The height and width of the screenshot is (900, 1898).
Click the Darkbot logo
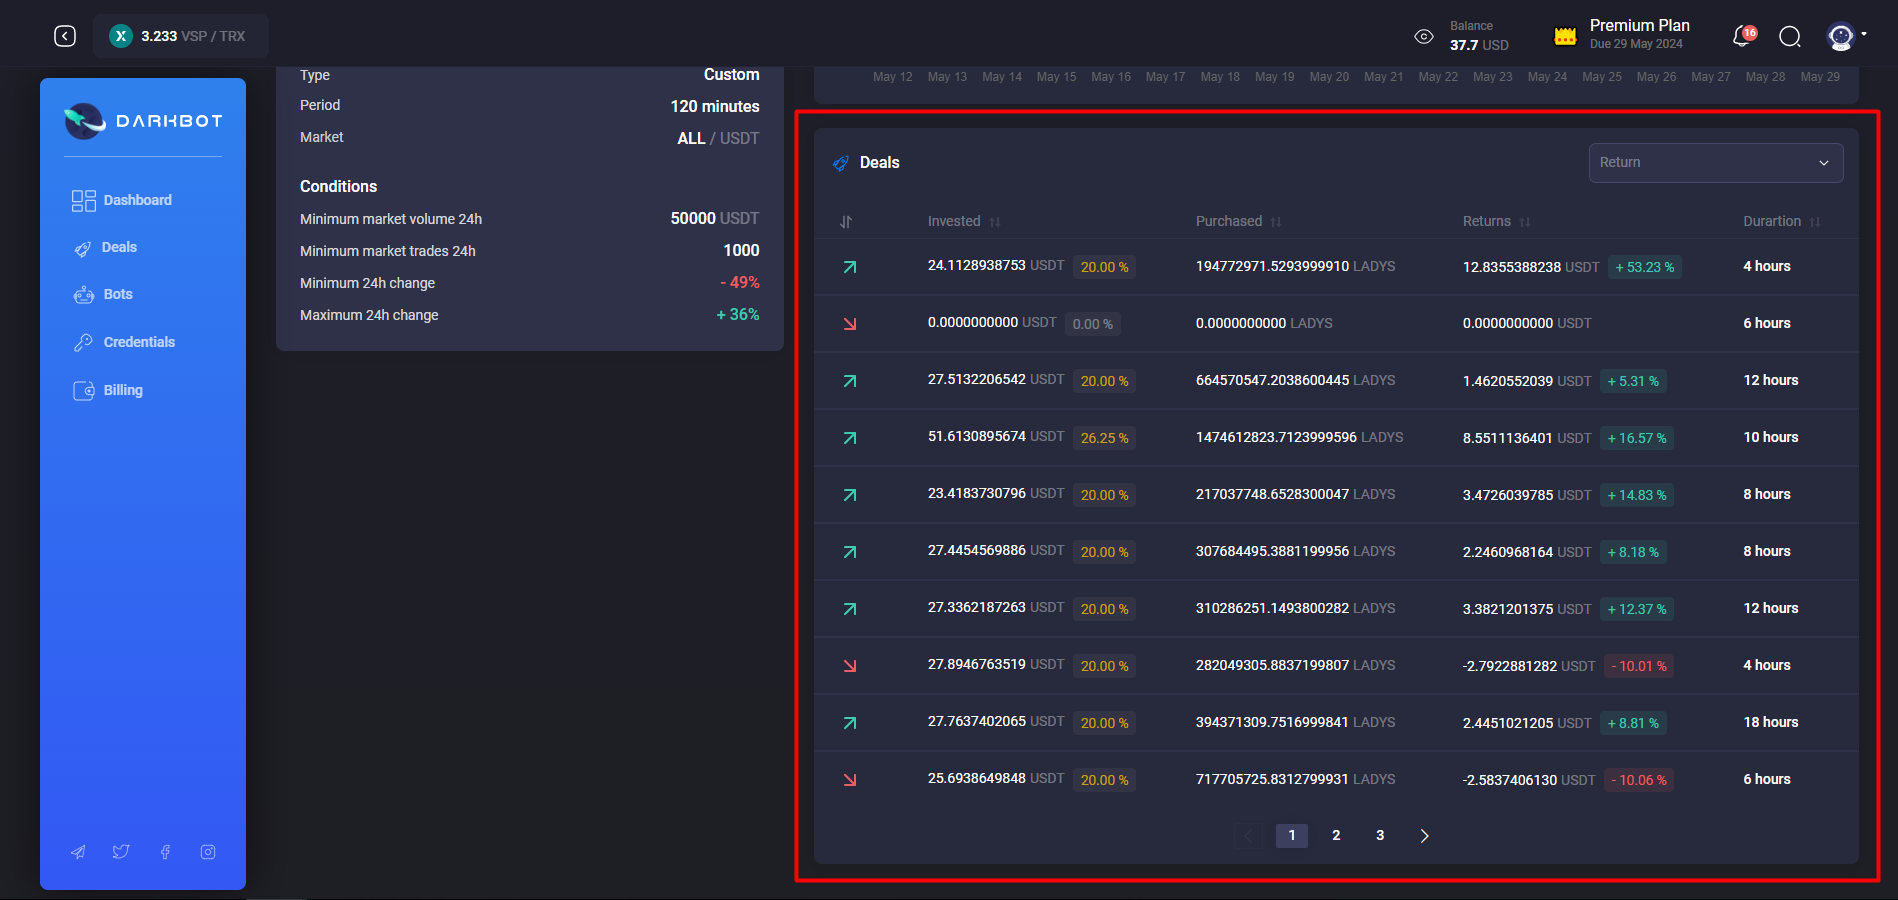click(x=143, y=121)
